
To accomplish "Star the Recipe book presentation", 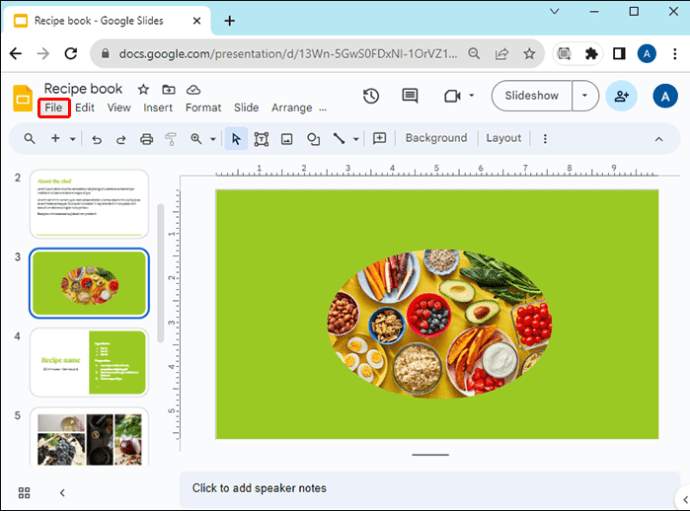I will pos(143,90).
